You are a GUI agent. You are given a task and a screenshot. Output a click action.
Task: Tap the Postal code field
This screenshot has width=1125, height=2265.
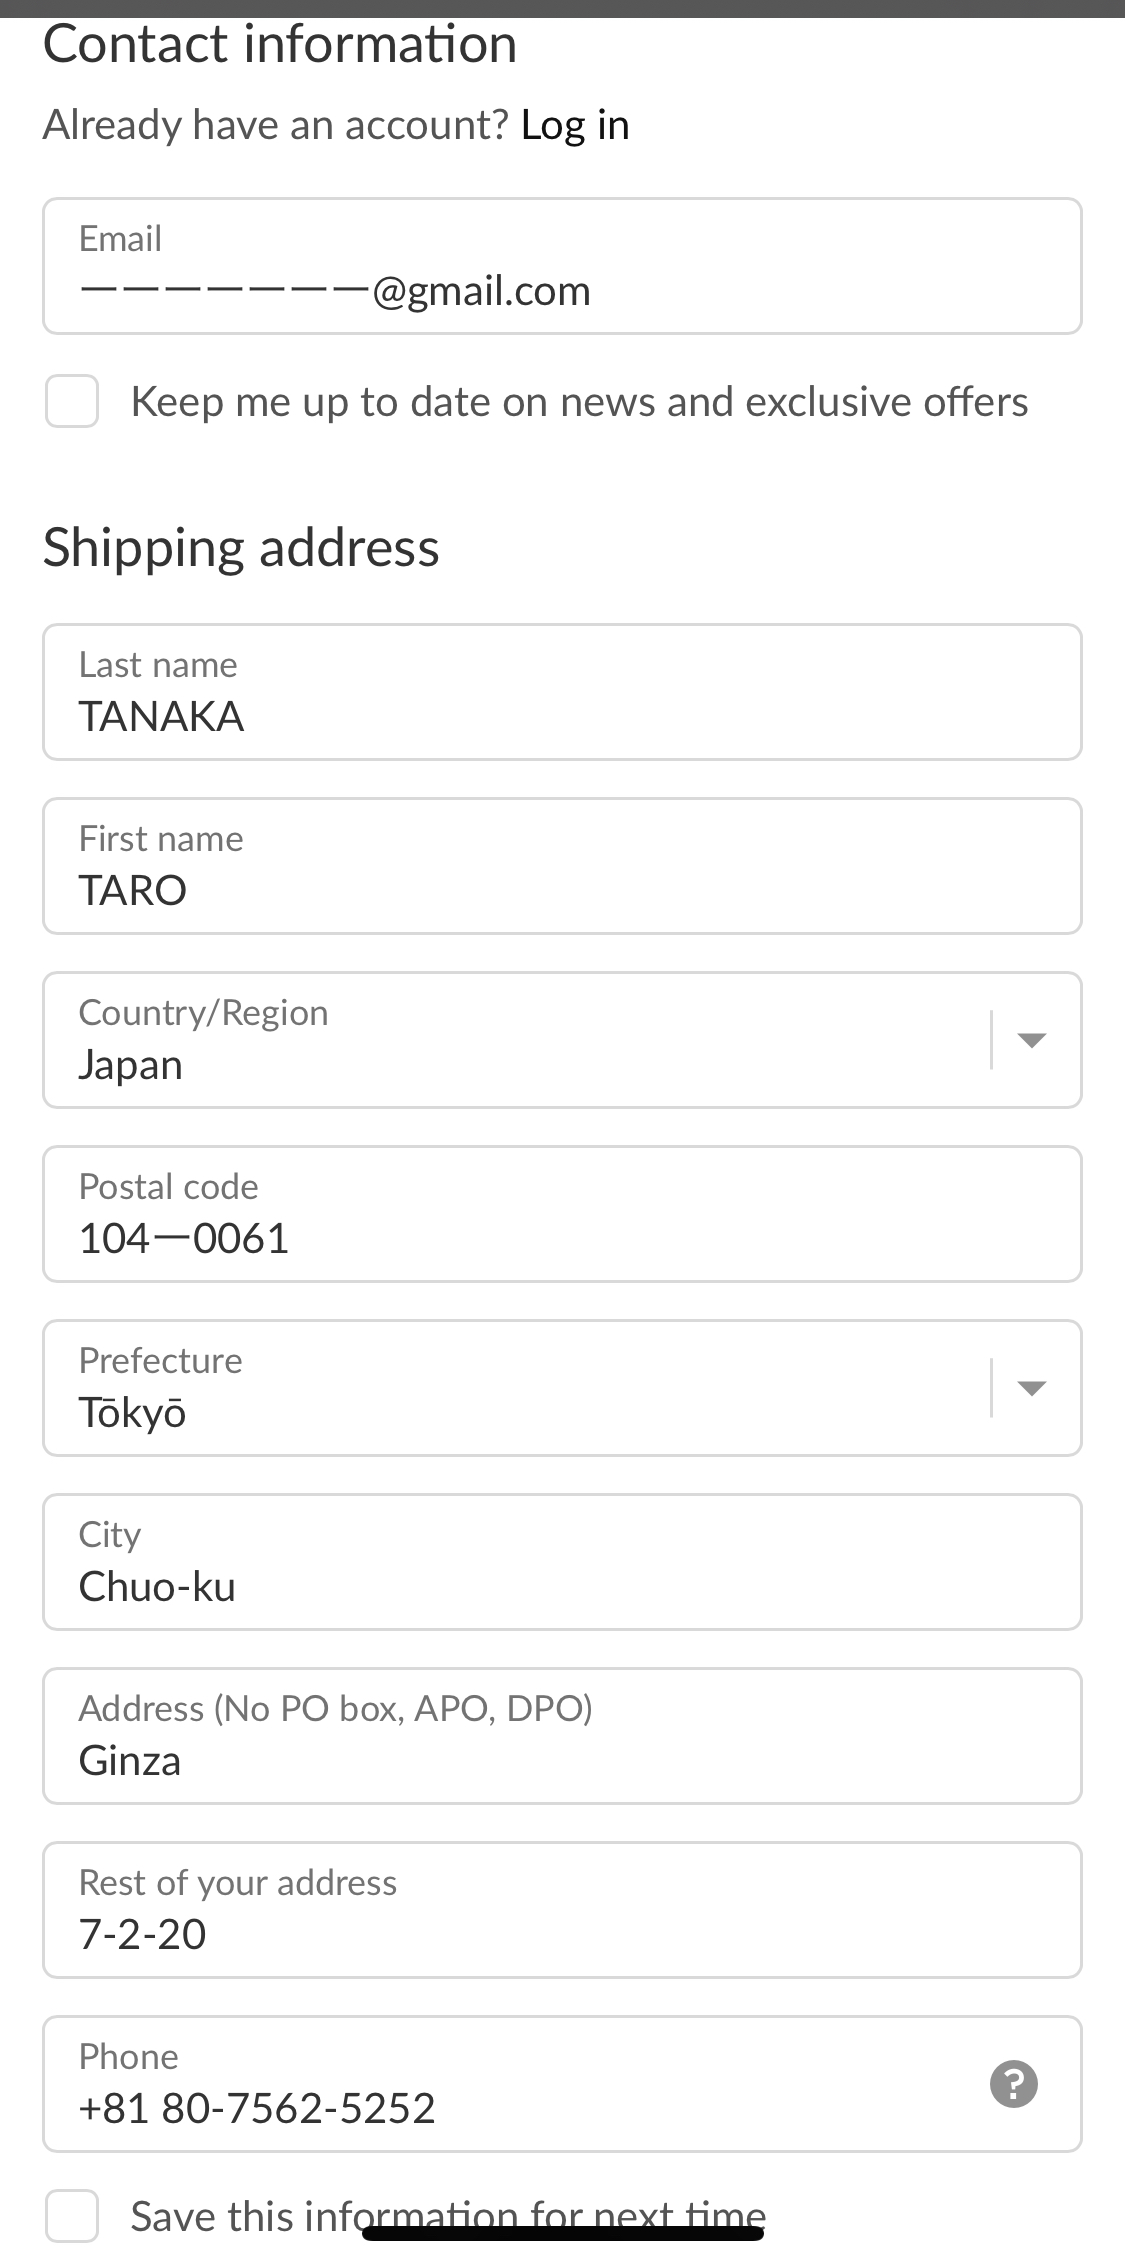(562, 1214)
